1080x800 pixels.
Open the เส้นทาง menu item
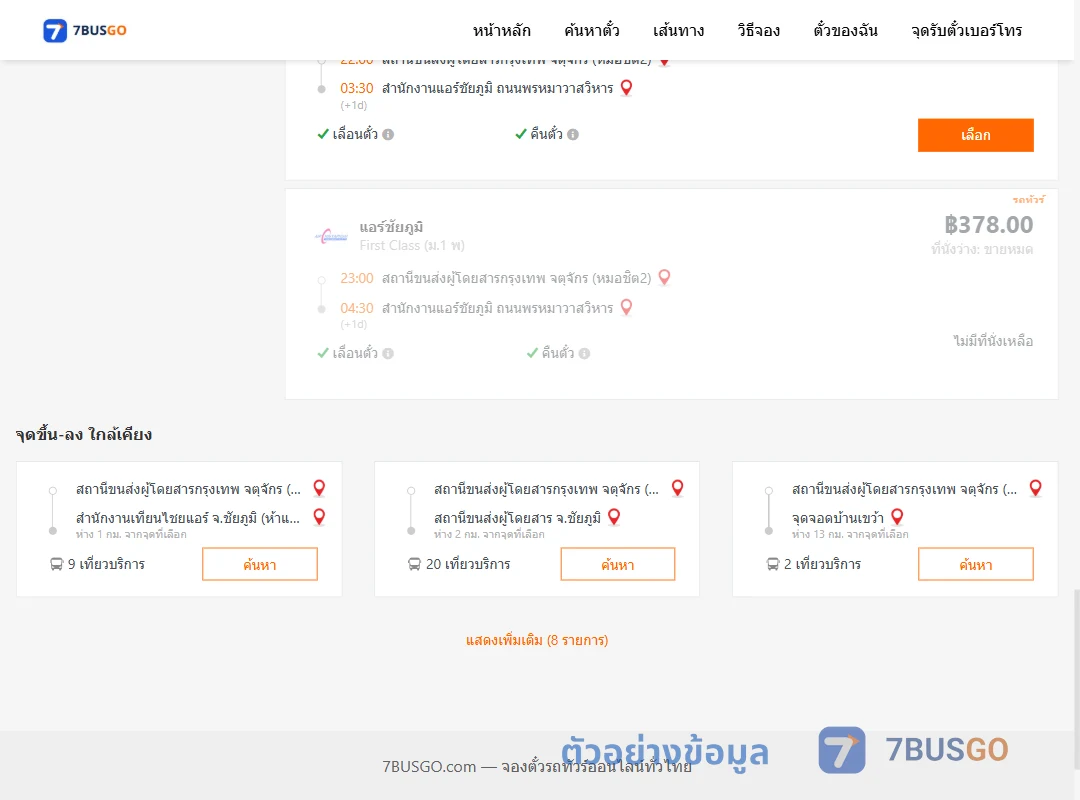[x=678, y=30]
